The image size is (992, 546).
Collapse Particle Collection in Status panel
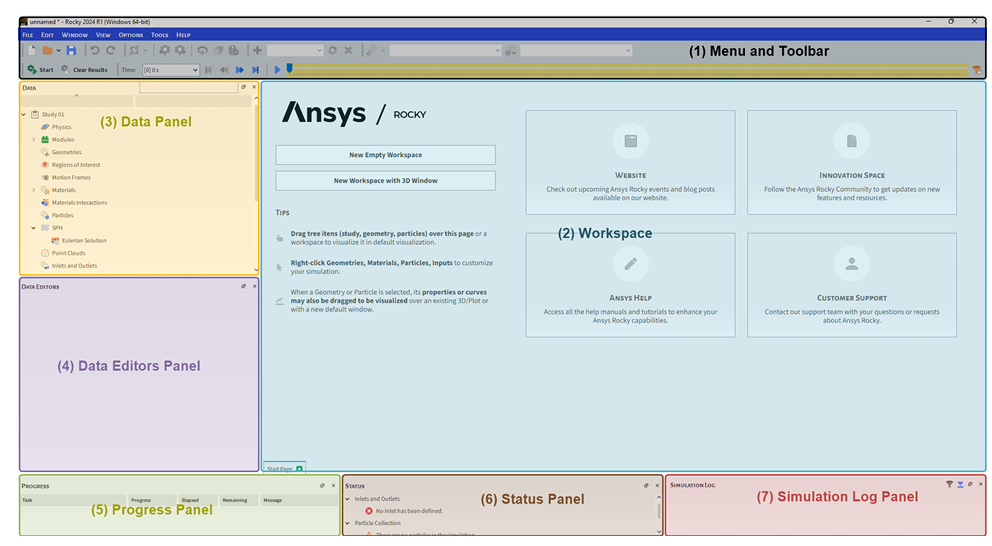(347, 523)
